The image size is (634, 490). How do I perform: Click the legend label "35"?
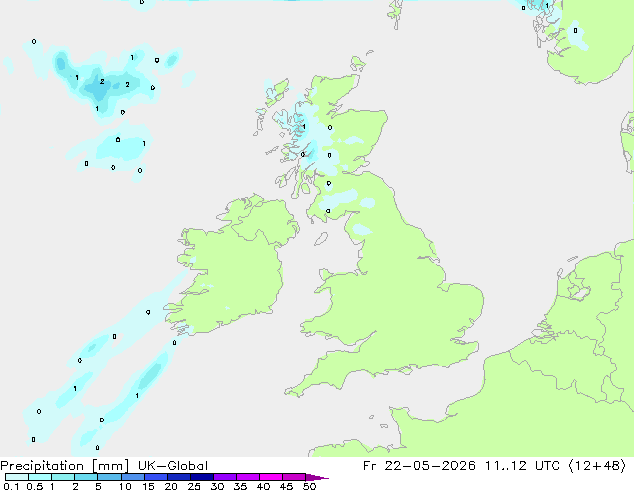(x=240, y=486)
